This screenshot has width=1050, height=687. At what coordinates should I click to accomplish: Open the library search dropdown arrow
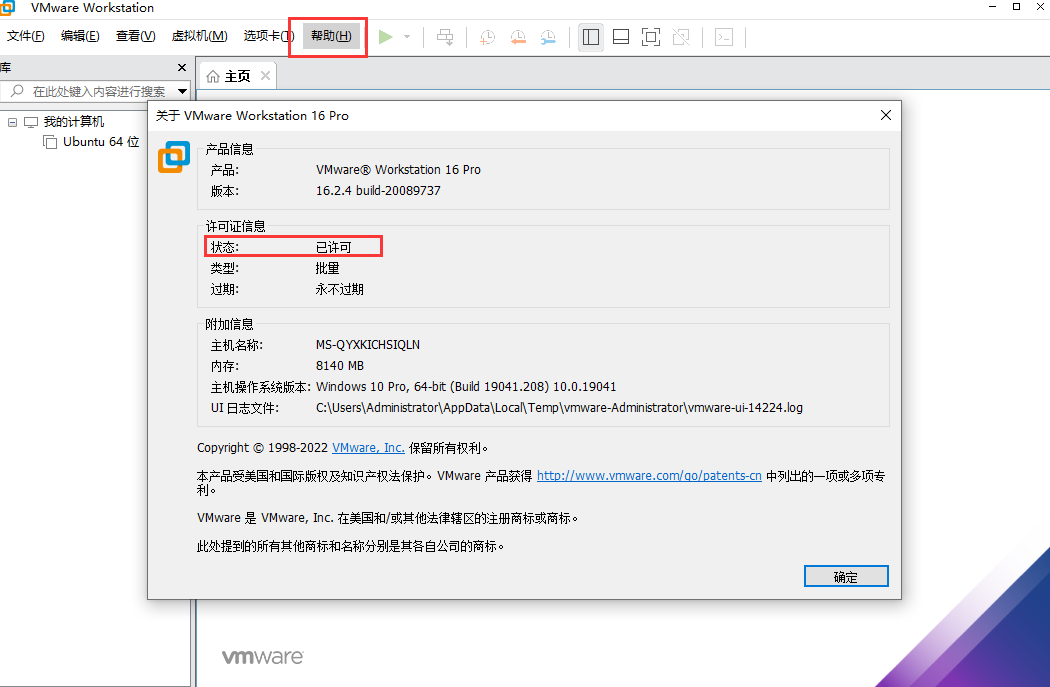tap(182, 90)
